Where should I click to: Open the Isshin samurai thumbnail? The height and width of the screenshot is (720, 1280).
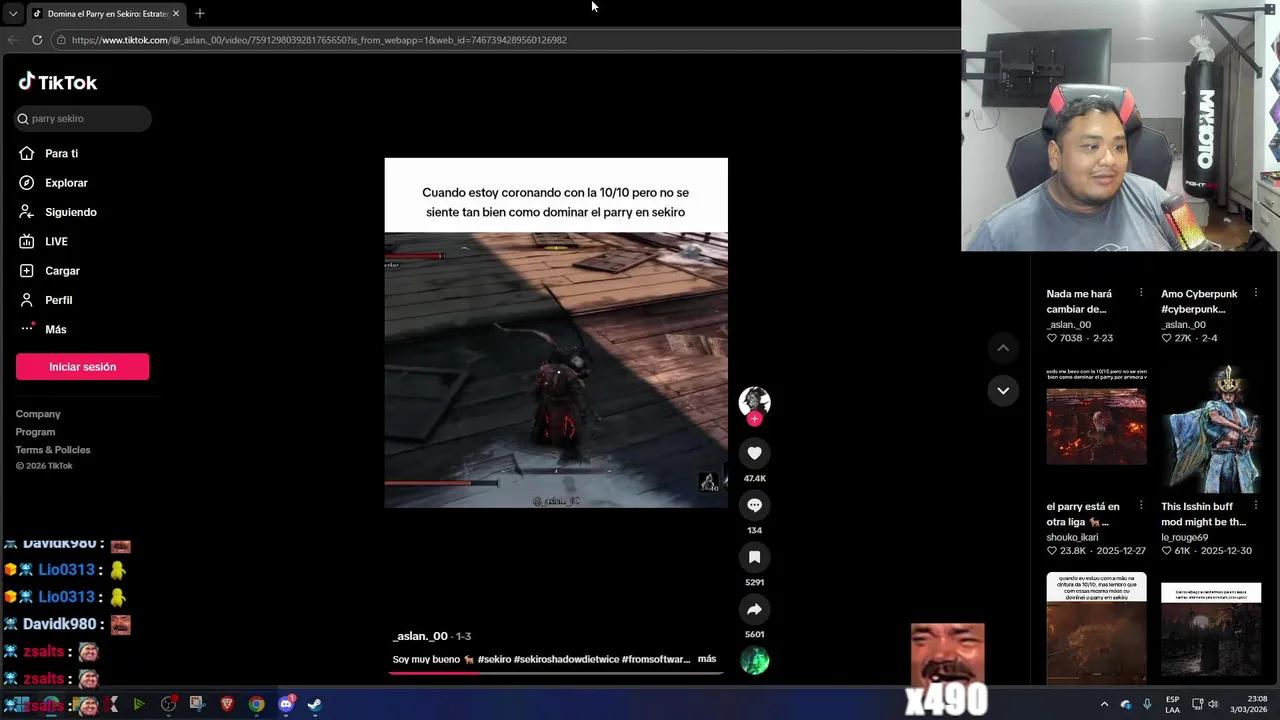tap(1211, 427)
